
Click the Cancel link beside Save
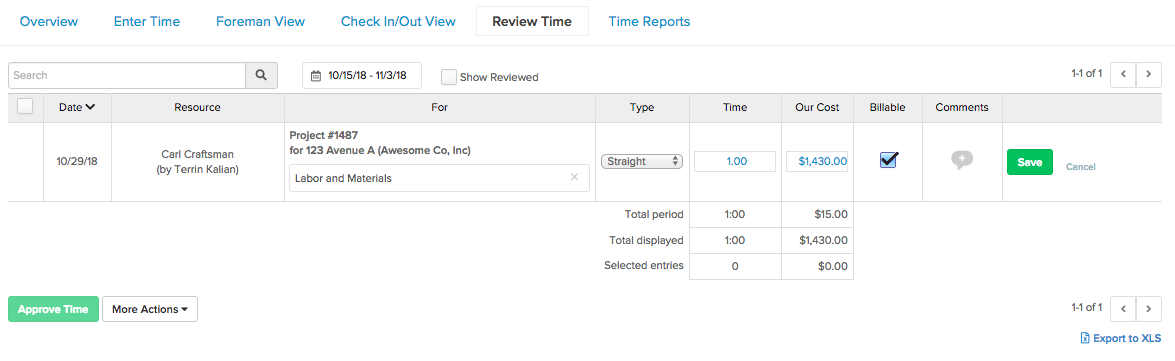[1081, 167]
